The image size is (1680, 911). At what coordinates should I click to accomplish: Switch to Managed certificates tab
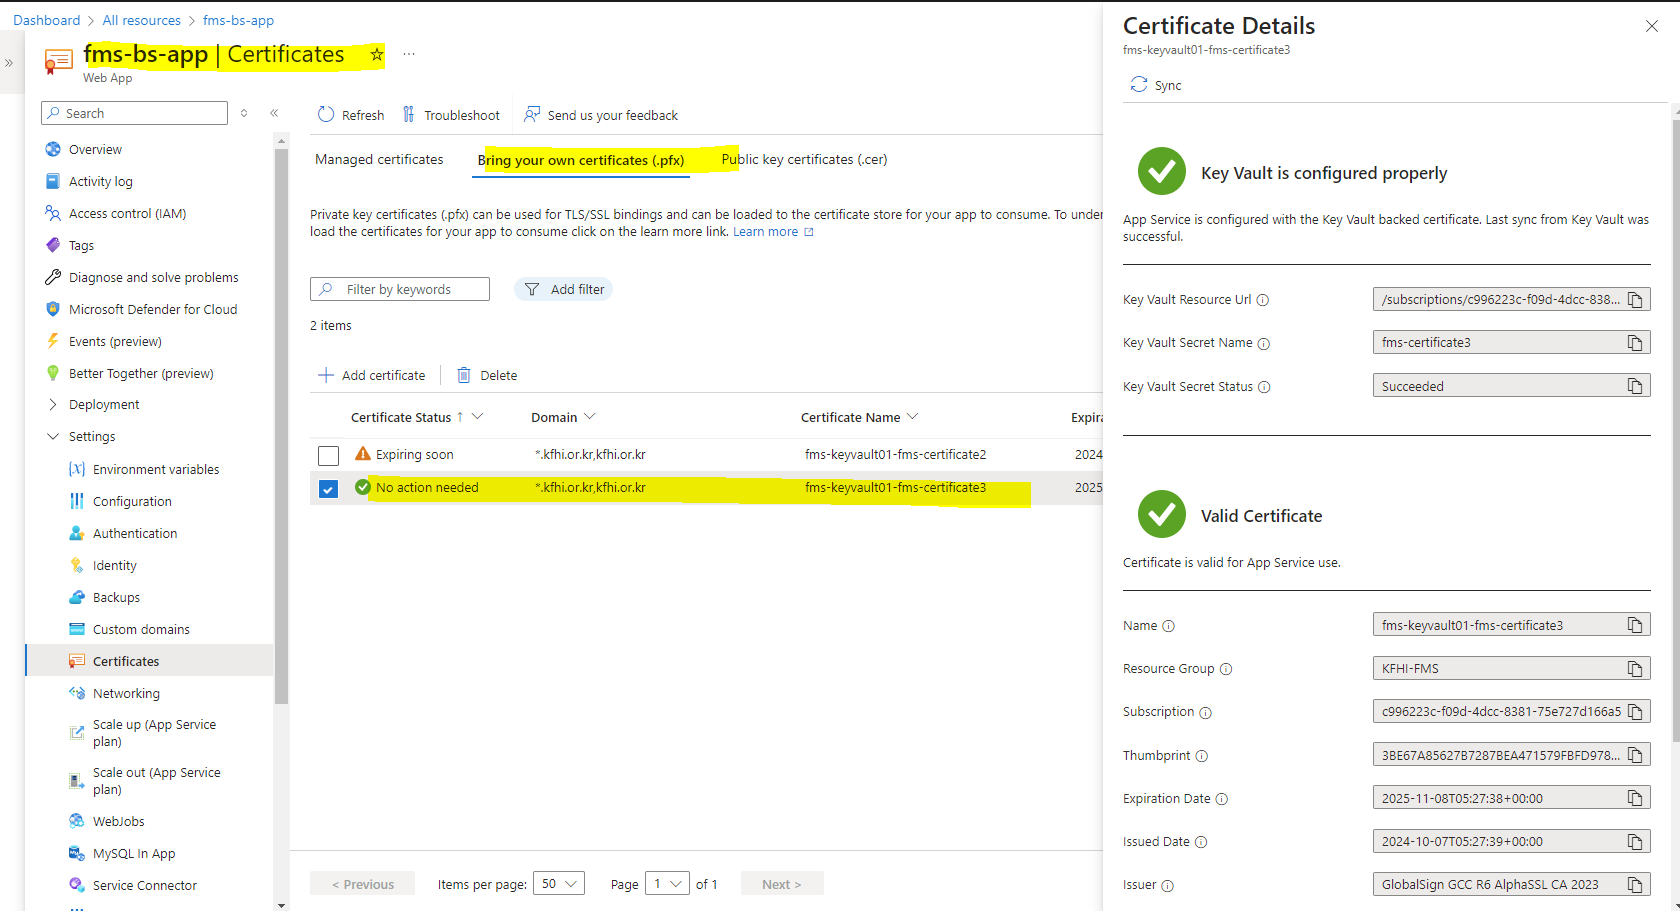coord(379,159)
